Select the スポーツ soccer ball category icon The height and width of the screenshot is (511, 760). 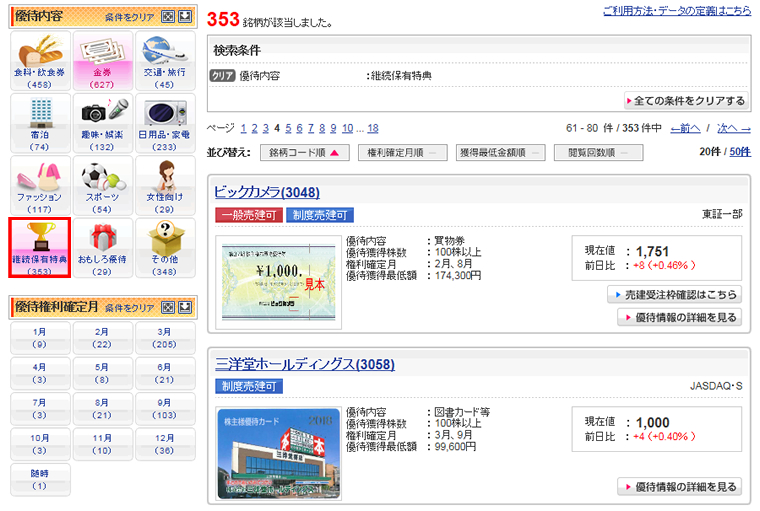(x=103, y=186)
